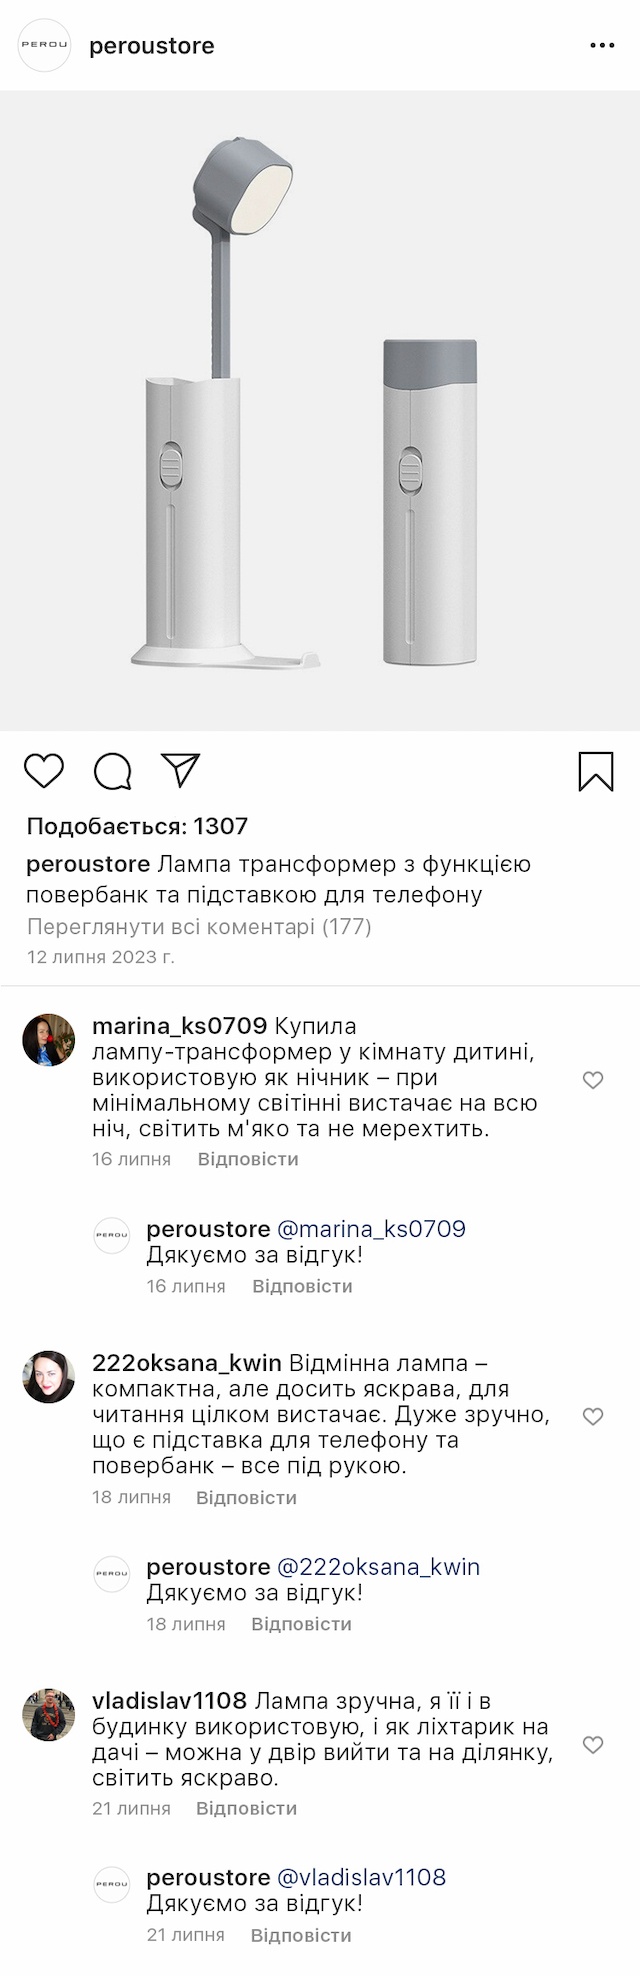
Task: View the likes count list
Action: coord(137,826)
